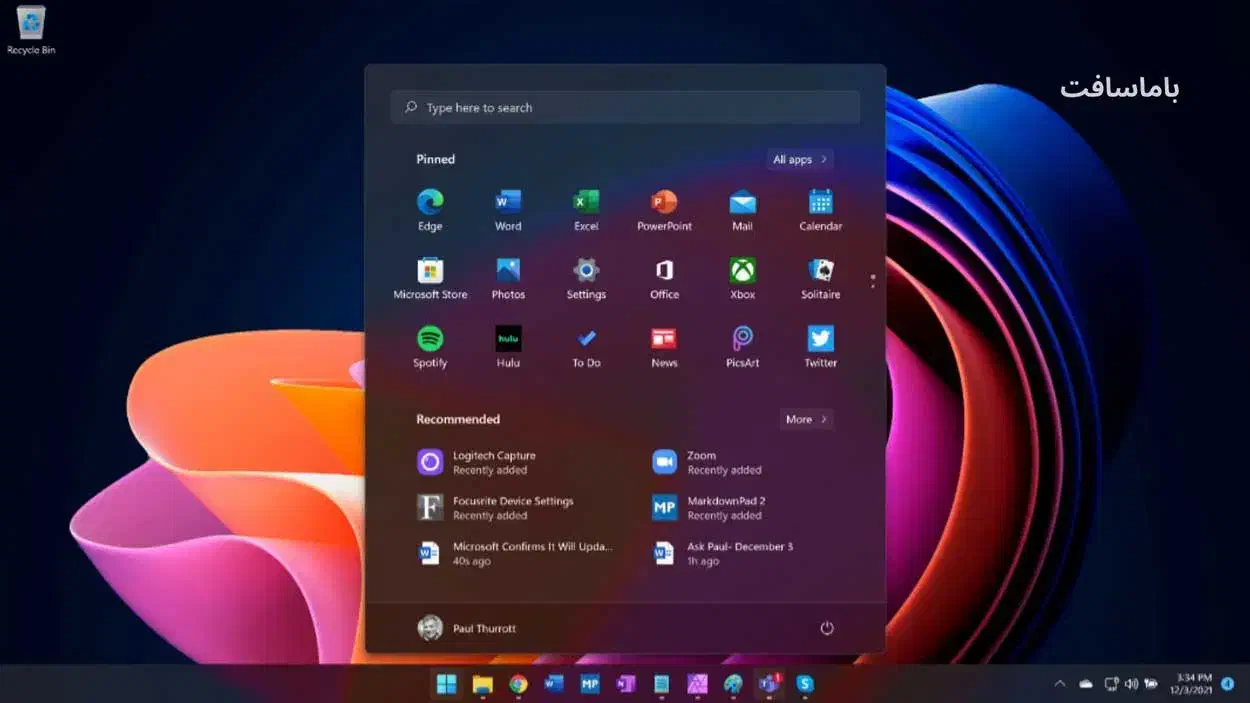
Task: Open the Paul Thurrott user account menu
Action: tap(467, 628)
